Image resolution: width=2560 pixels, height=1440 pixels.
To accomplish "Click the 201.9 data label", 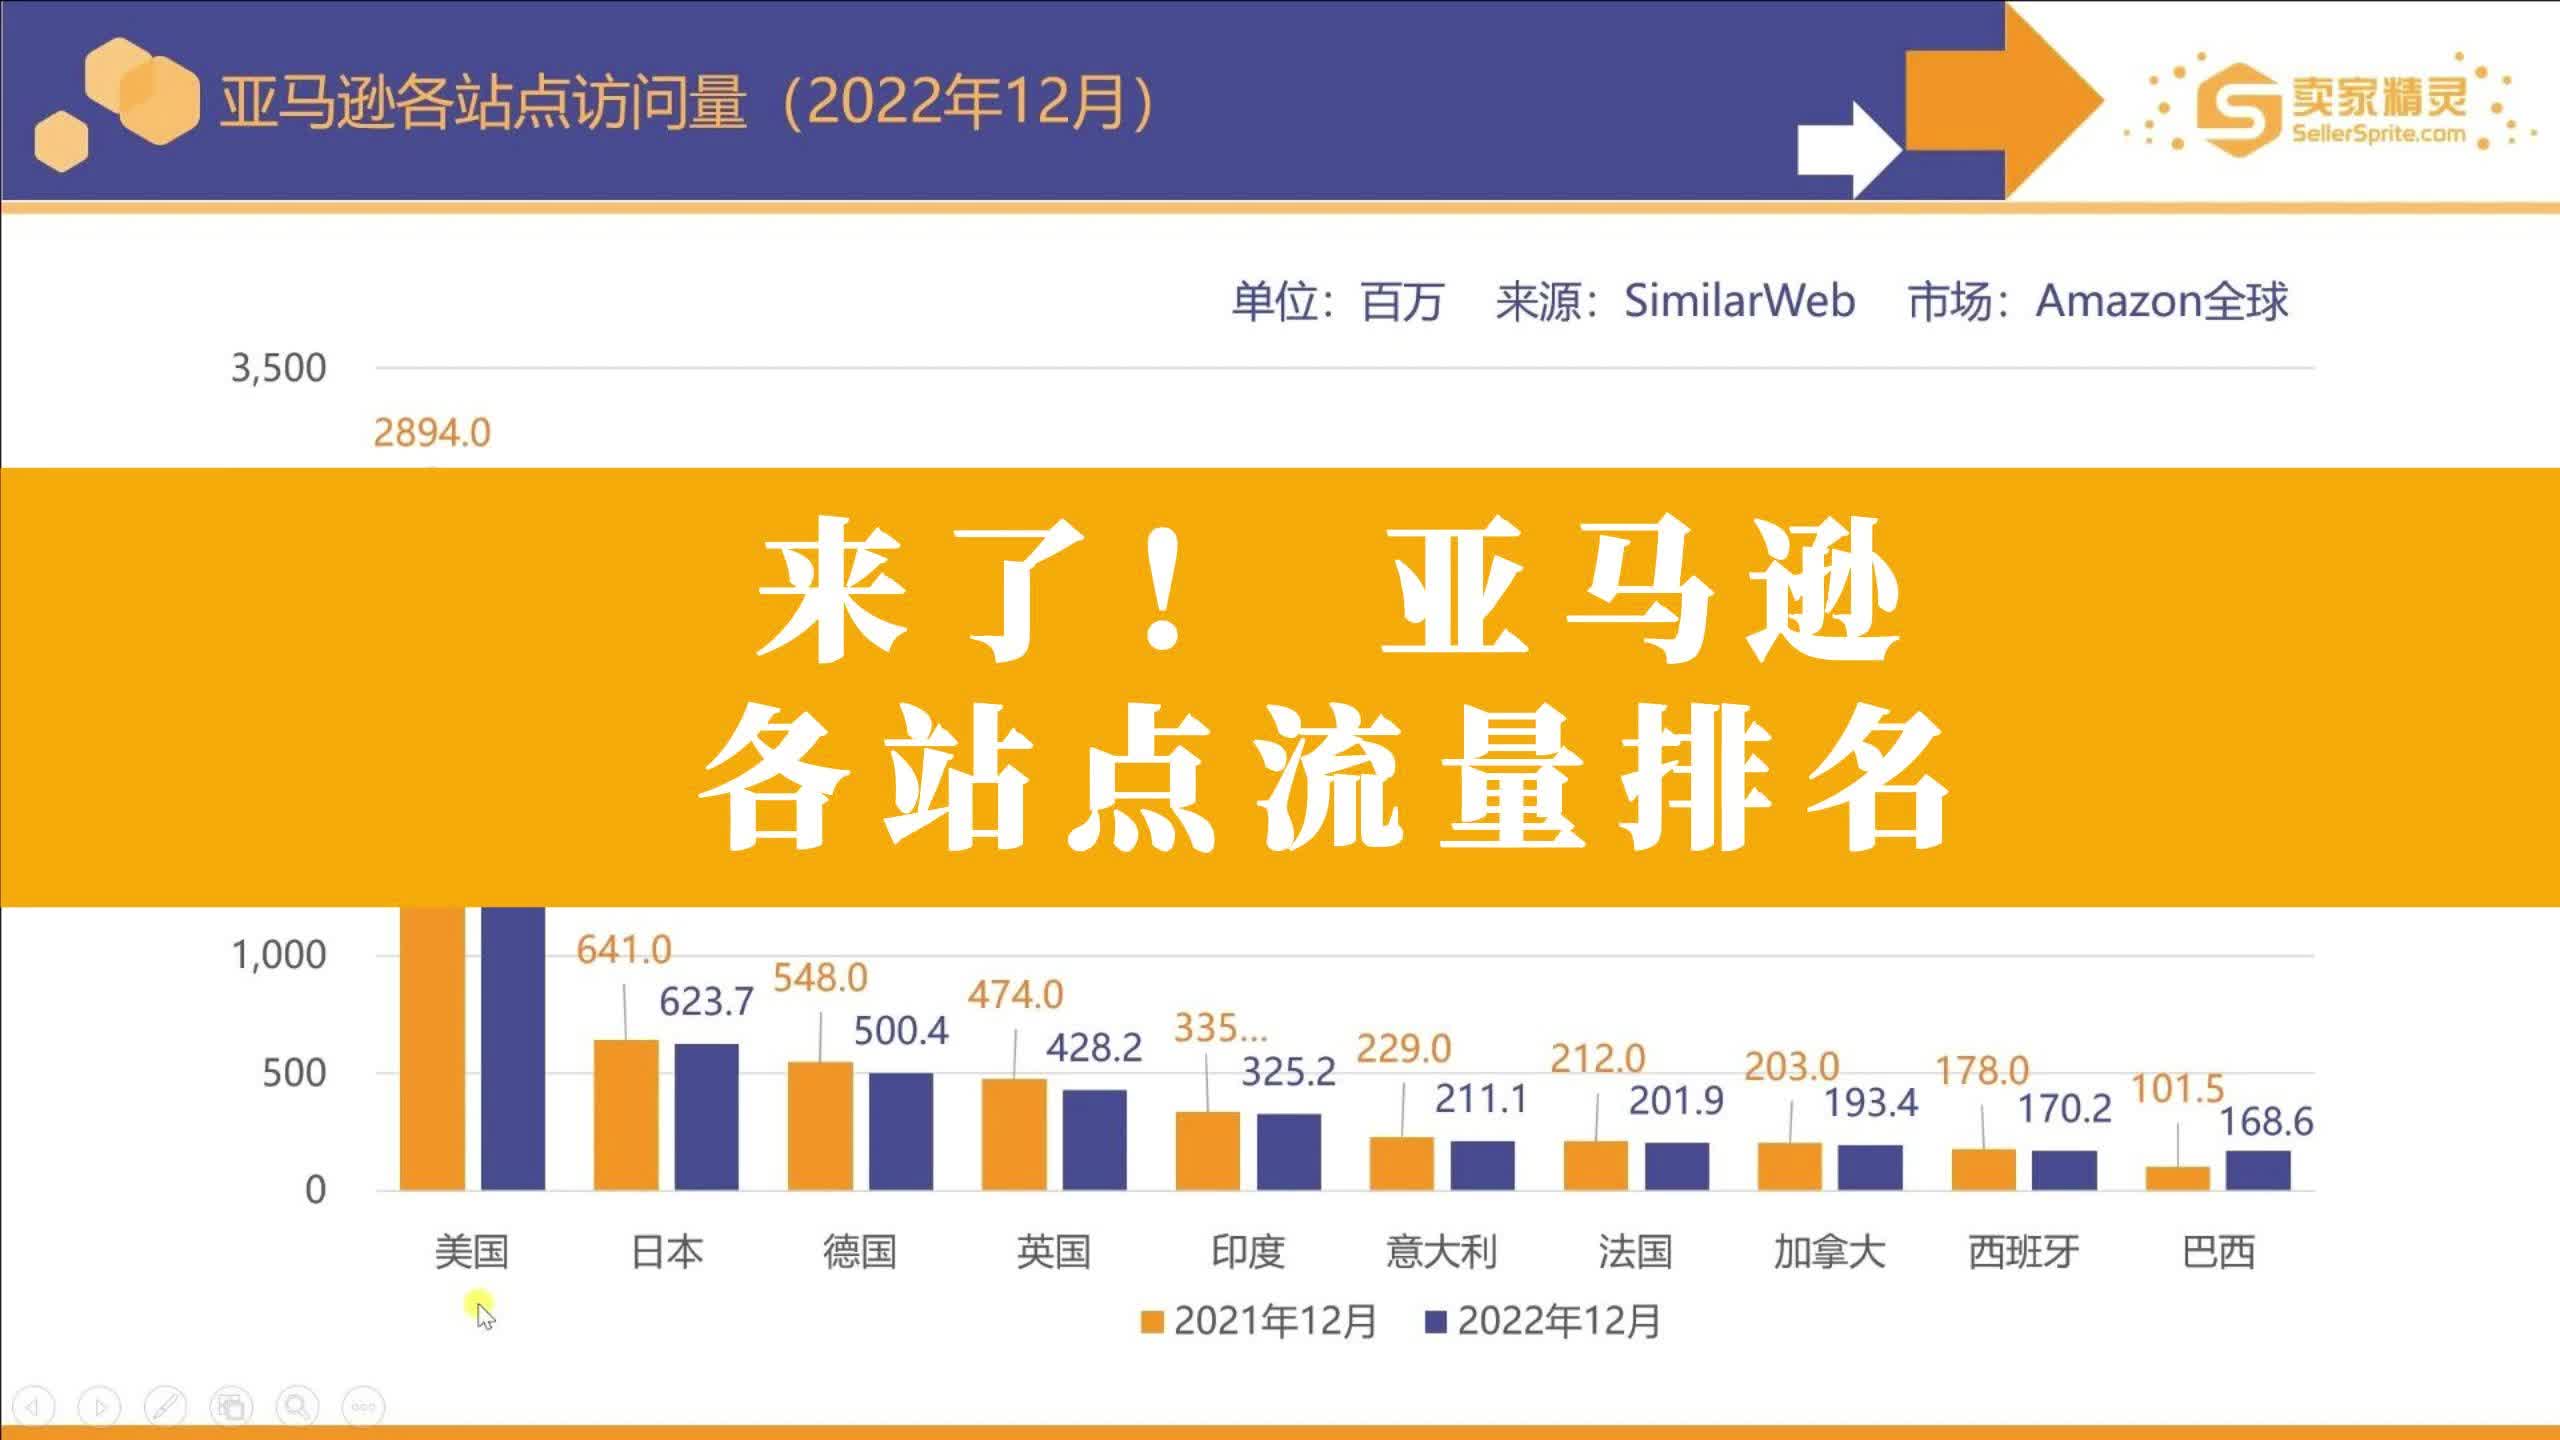I will 1676,1101.
